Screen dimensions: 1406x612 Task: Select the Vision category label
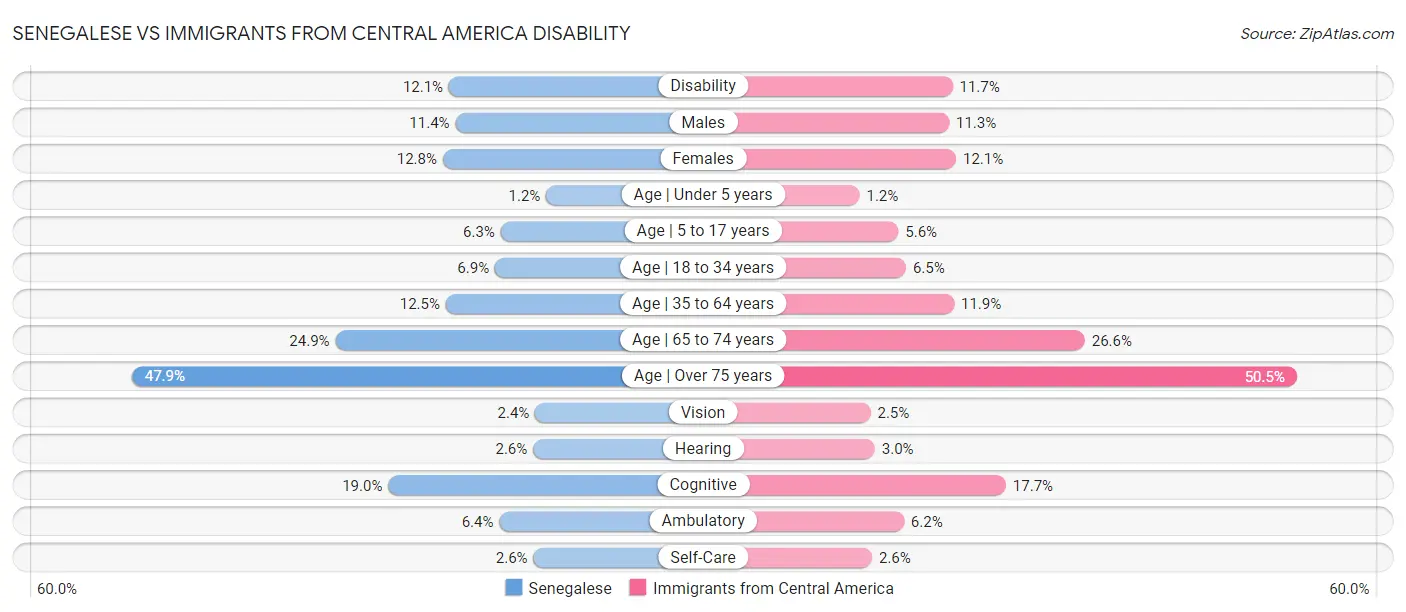click(703, 412)
